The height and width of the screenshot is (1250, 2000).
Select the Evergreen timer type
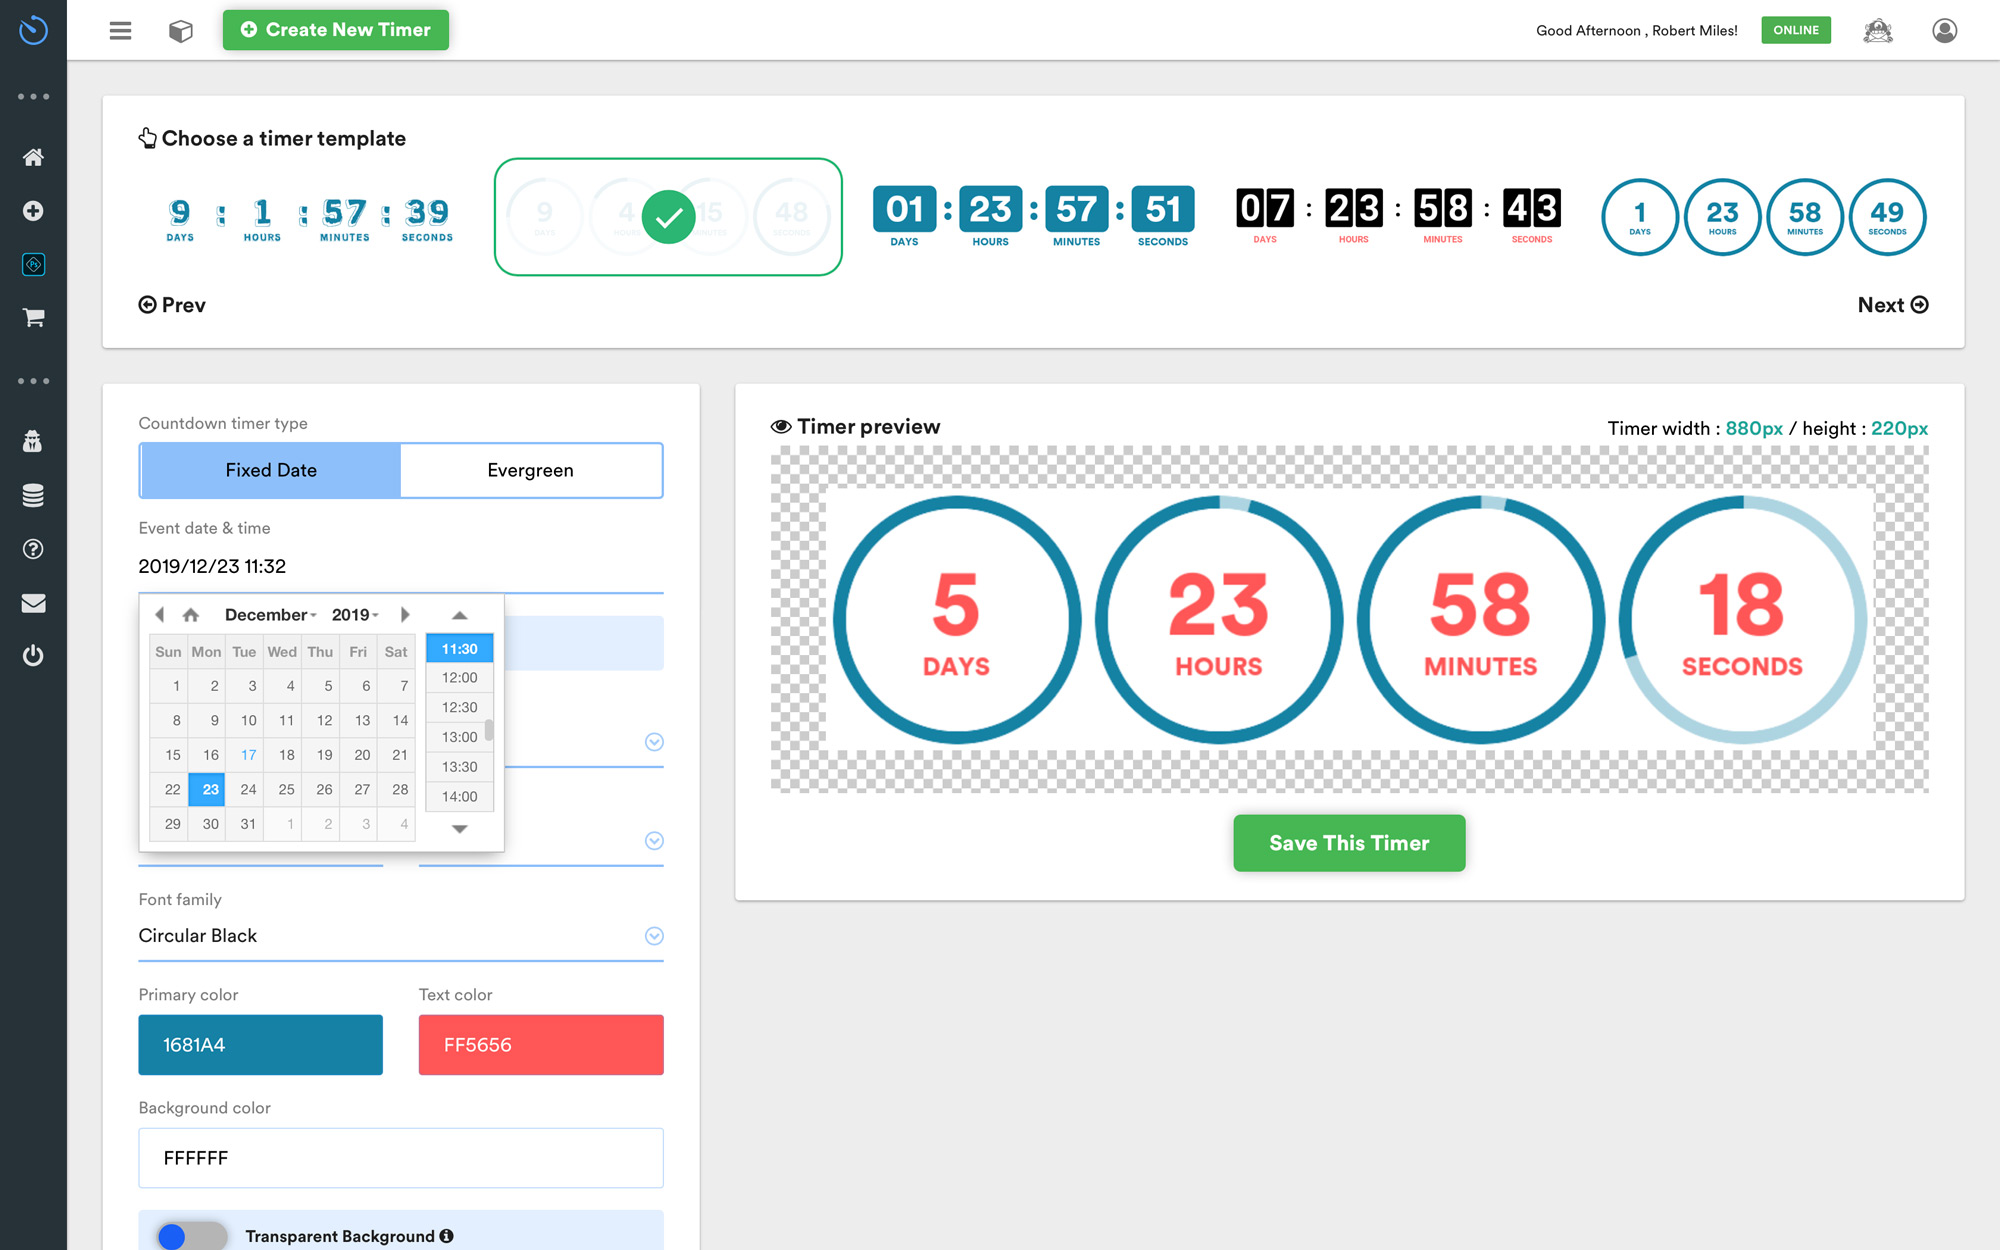(530, 470)
